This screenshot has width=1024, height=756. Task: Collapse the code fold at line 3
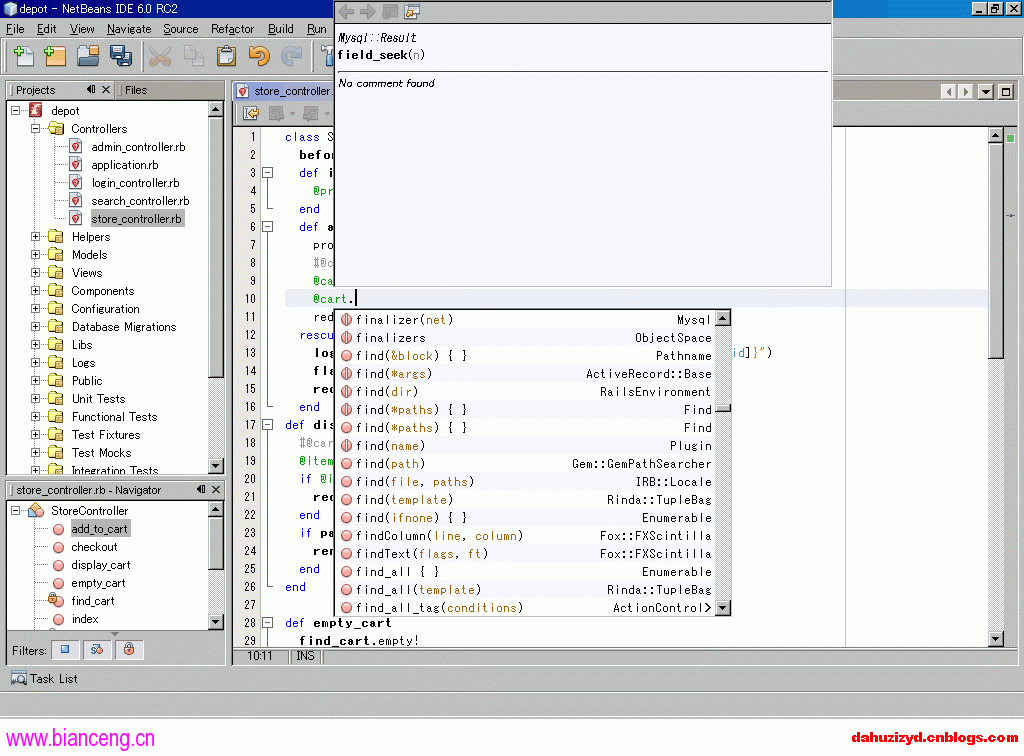tap(268, 173)
